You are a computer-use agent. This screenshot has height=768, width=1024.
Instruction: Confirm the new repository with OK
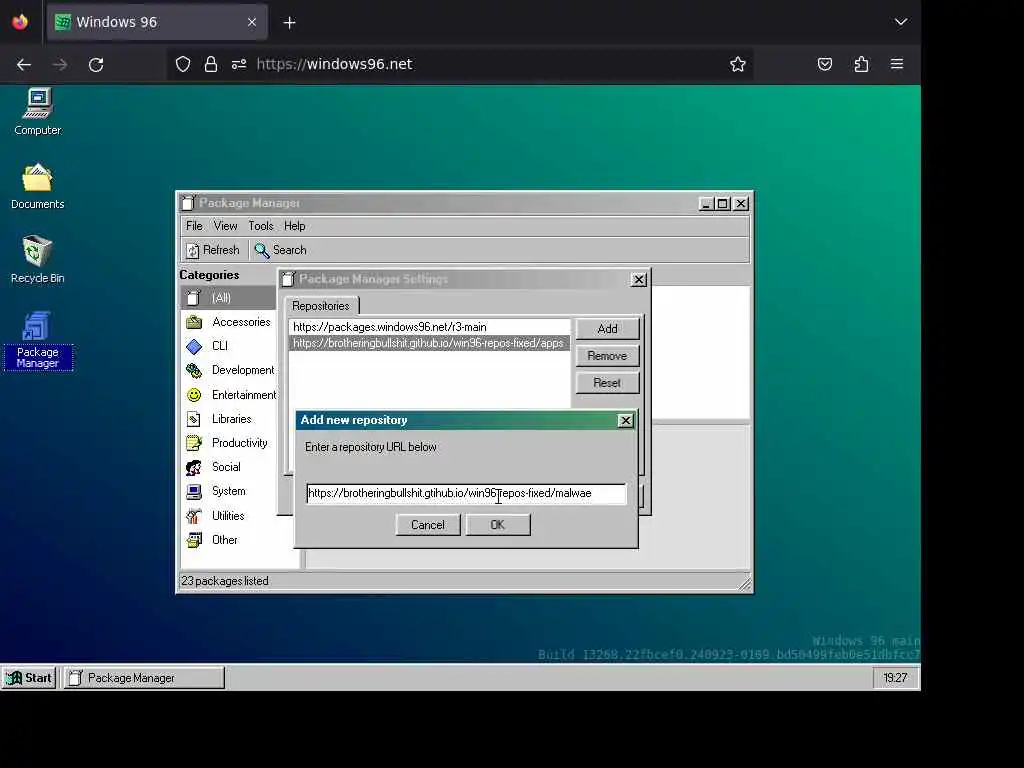click(x=498, y=525)
